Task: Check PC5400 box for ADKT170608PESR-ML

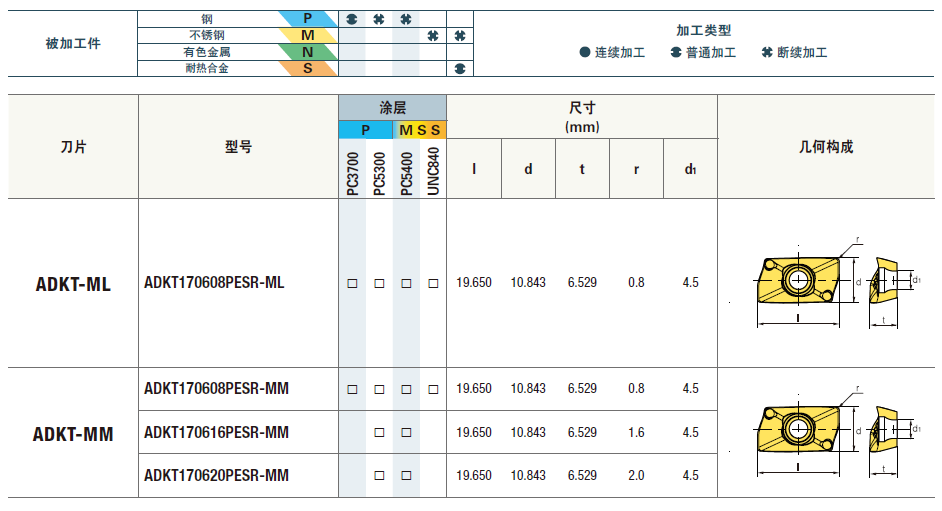Action: 407,283
